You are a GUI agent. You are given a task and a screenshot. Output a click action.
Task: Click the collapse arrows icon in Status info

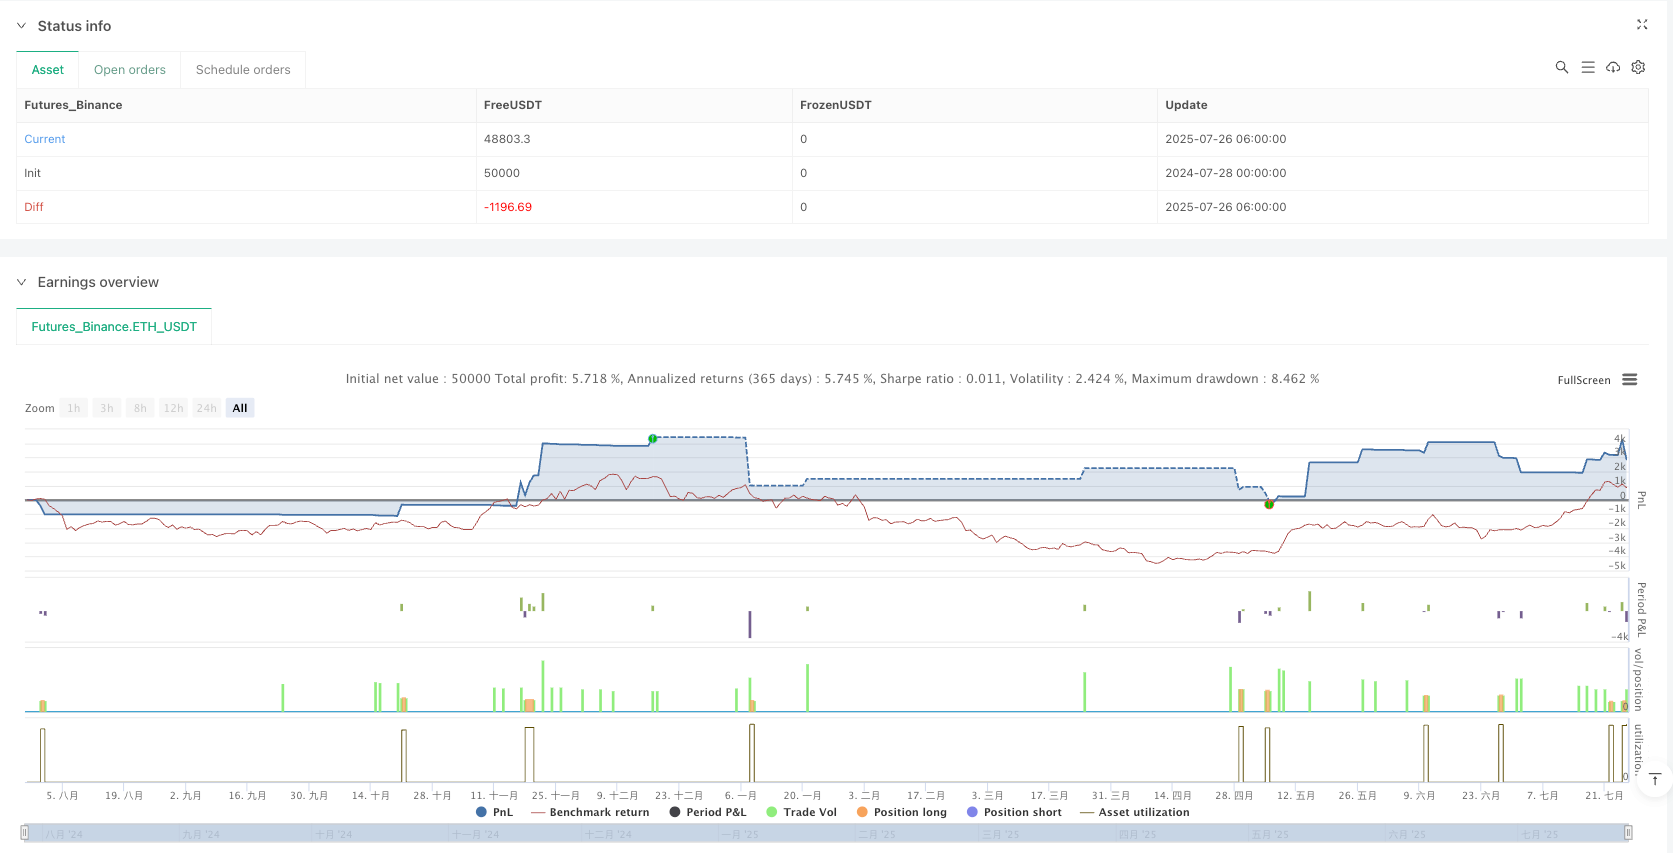coord(1641,25)
